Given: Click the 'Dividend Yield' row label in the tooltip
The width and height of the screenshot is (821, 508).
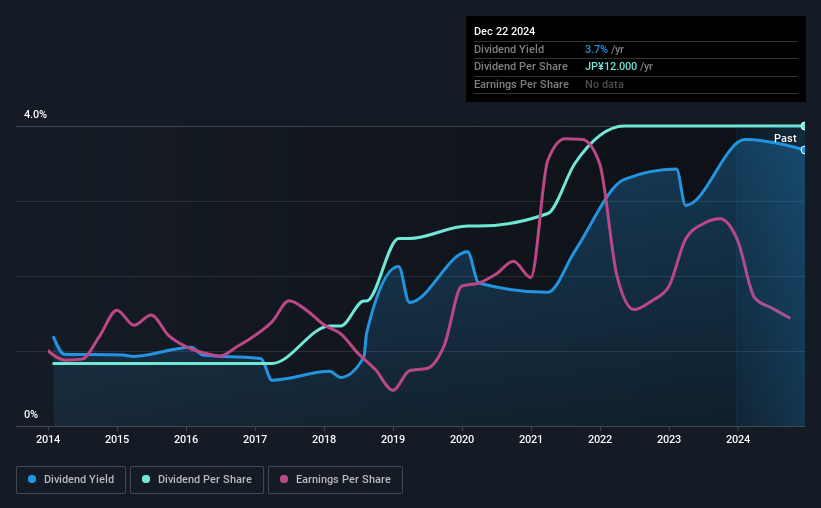Looking at the screenshot, I should coord(509,49).
